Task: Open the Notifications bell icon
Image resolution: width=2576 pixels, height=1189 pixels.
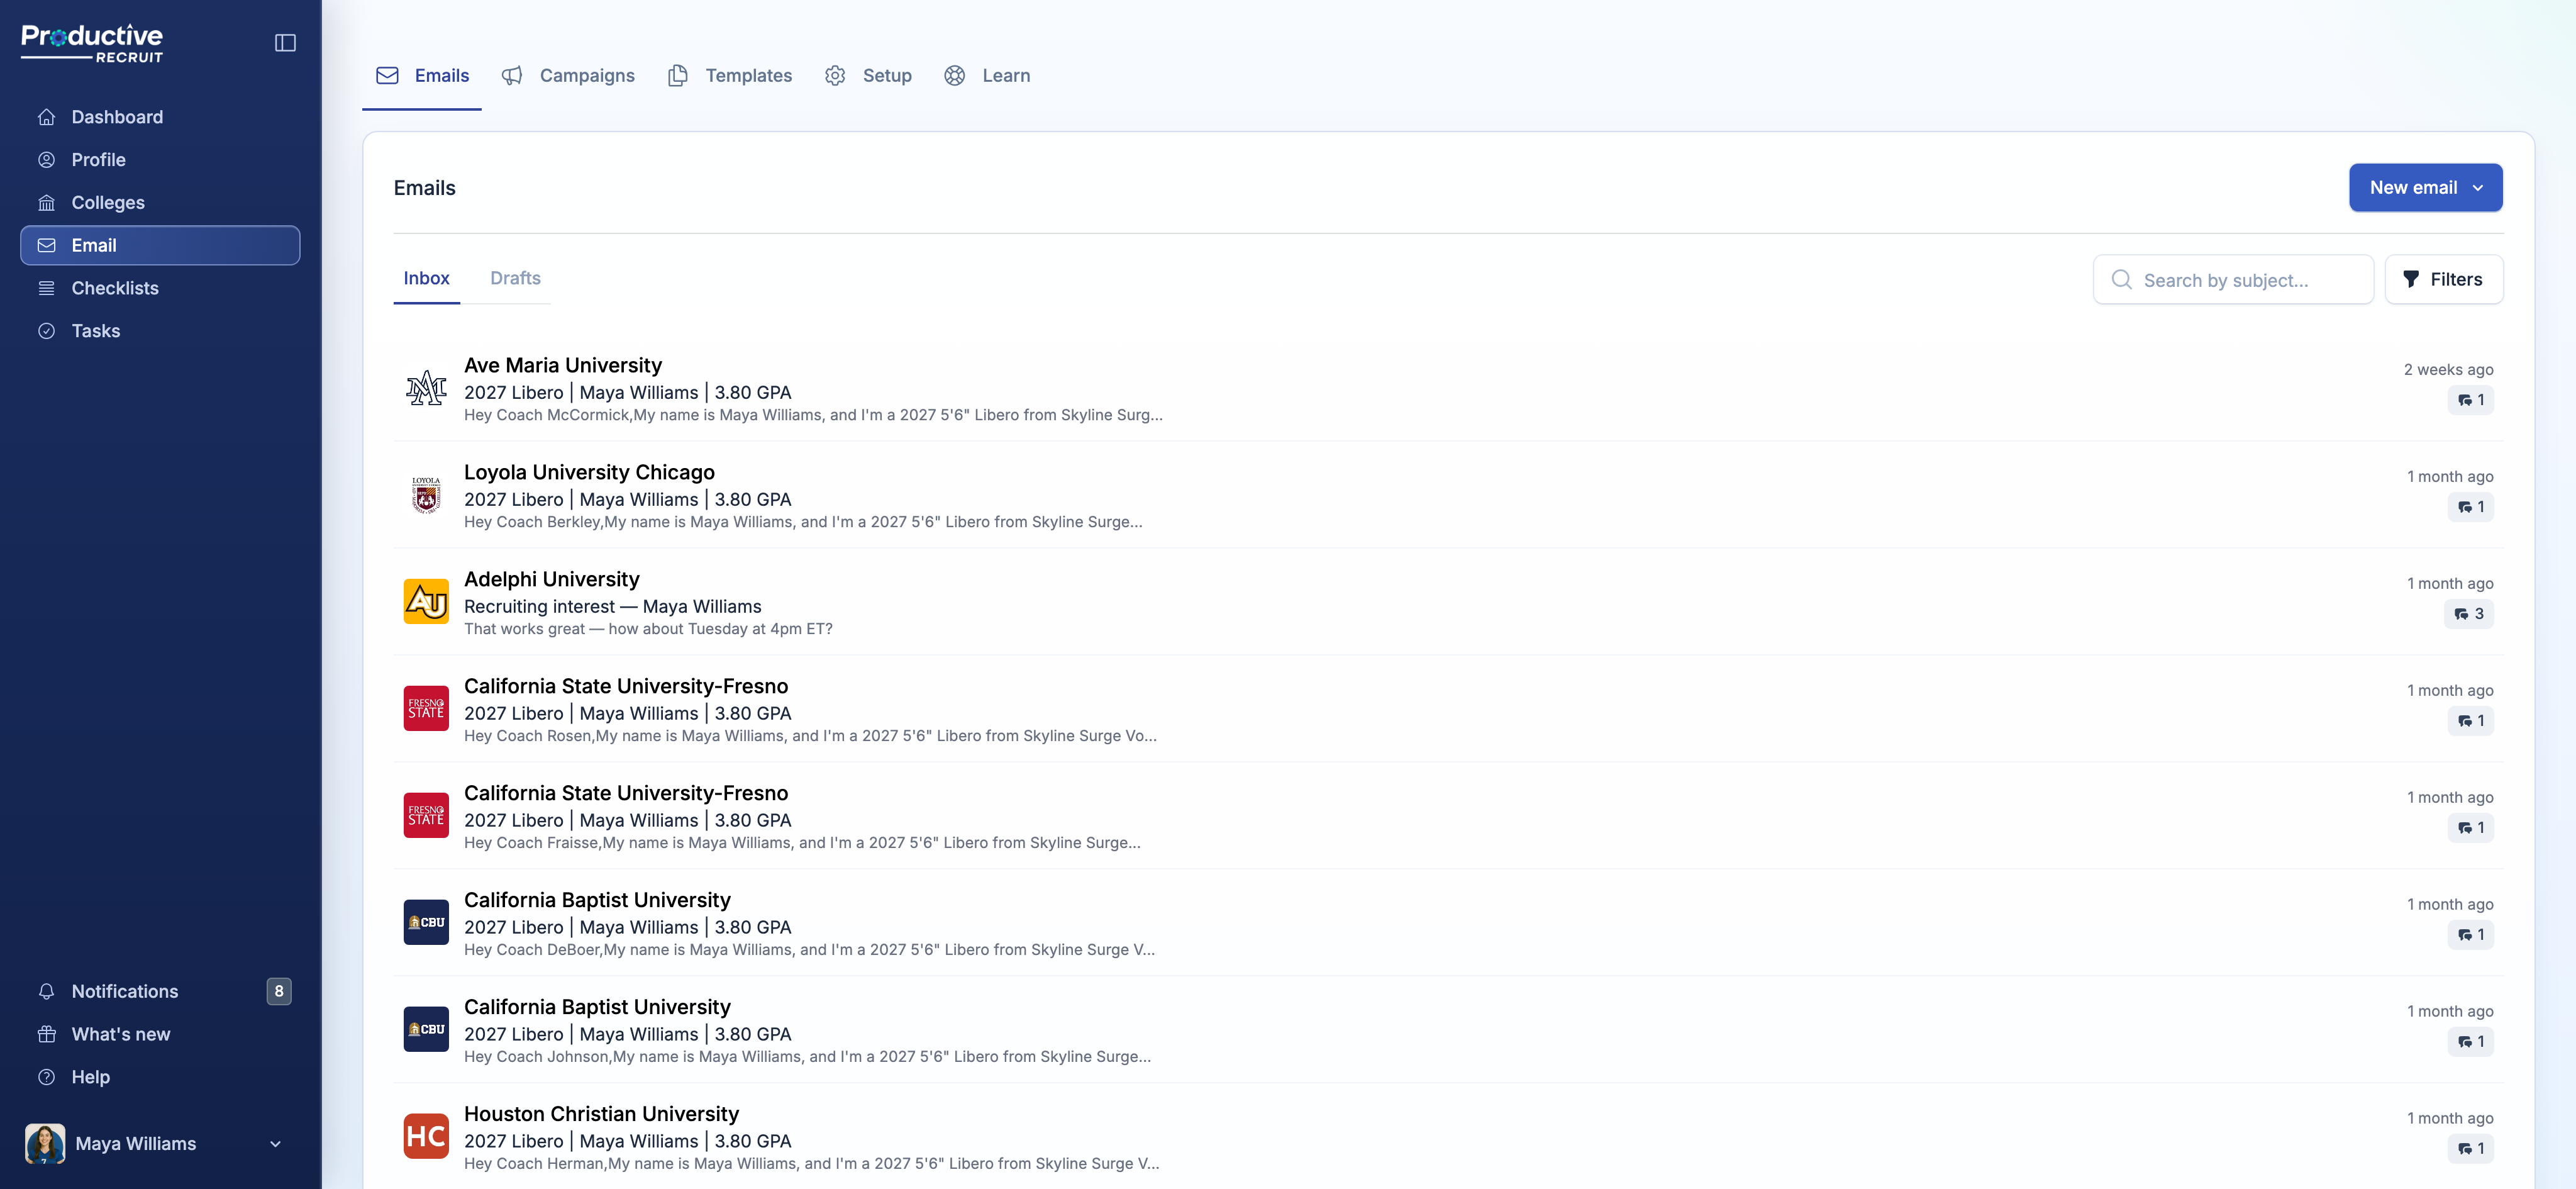Action: [46, 992]
